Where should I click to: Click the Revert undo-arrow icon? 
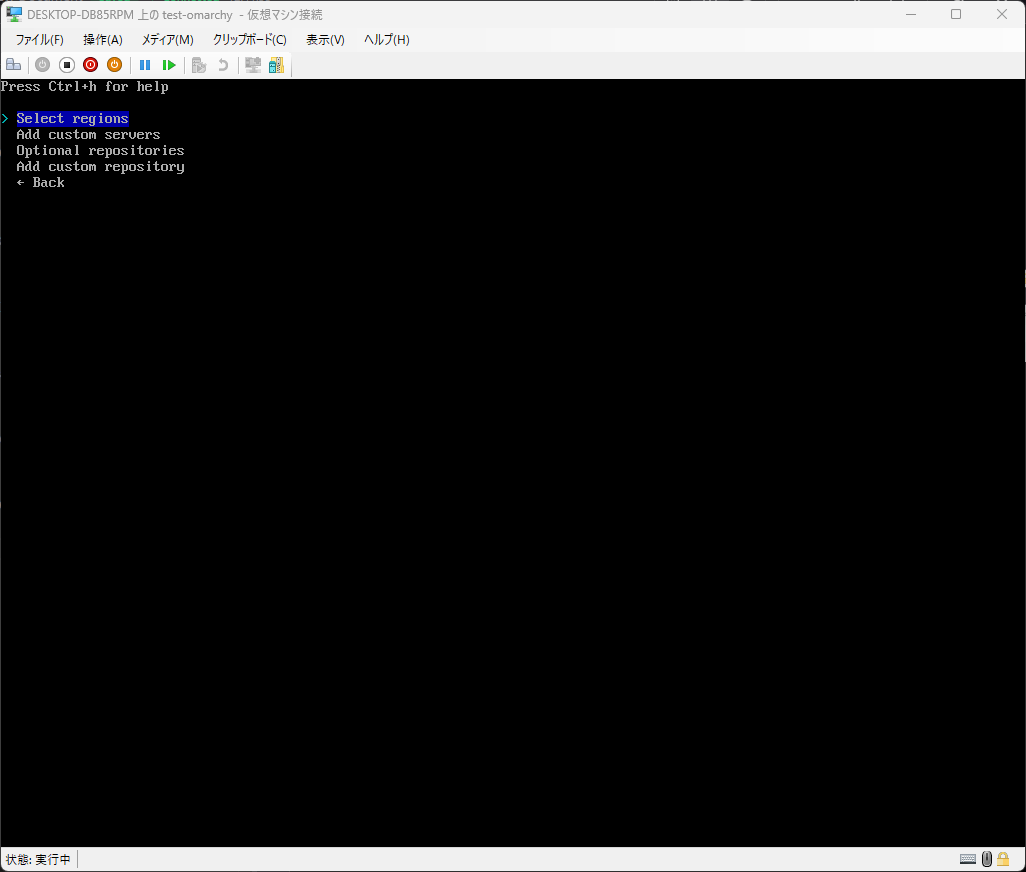click(223, 65)
